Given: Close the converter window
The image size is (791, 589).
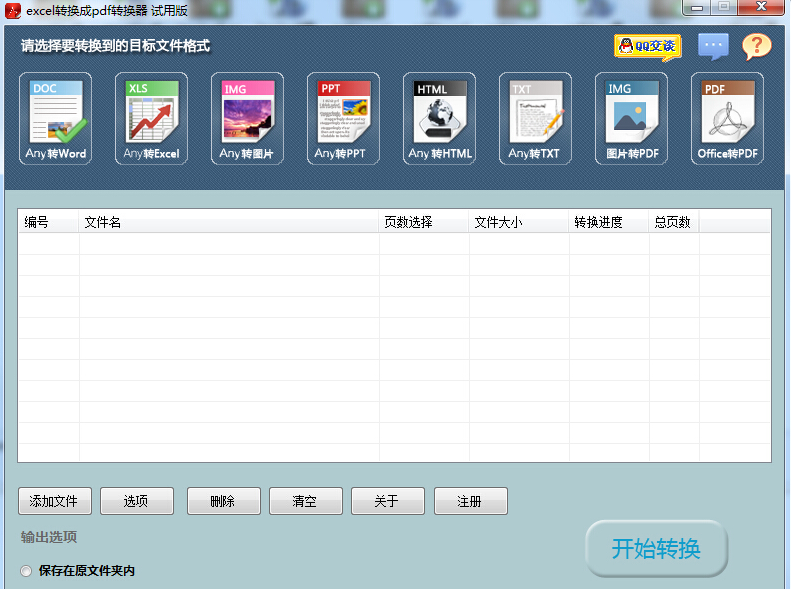Looking at the screenshot, I should point(761,7).
